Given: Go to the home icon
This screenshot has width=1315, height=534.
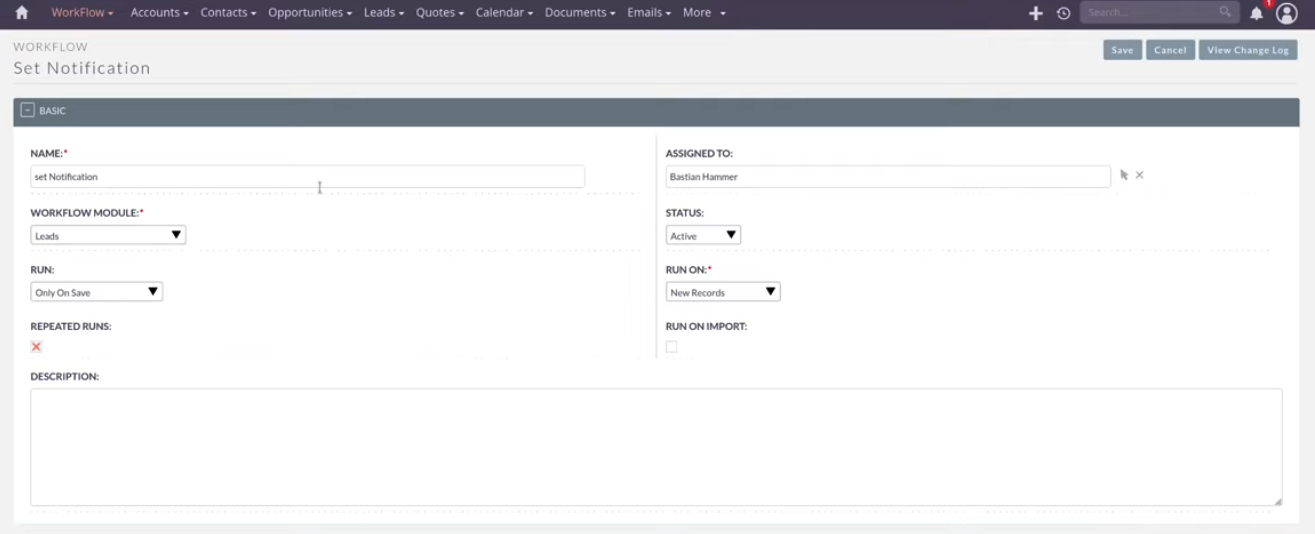Looking at the screenshot, I should [x=21, y=13].
